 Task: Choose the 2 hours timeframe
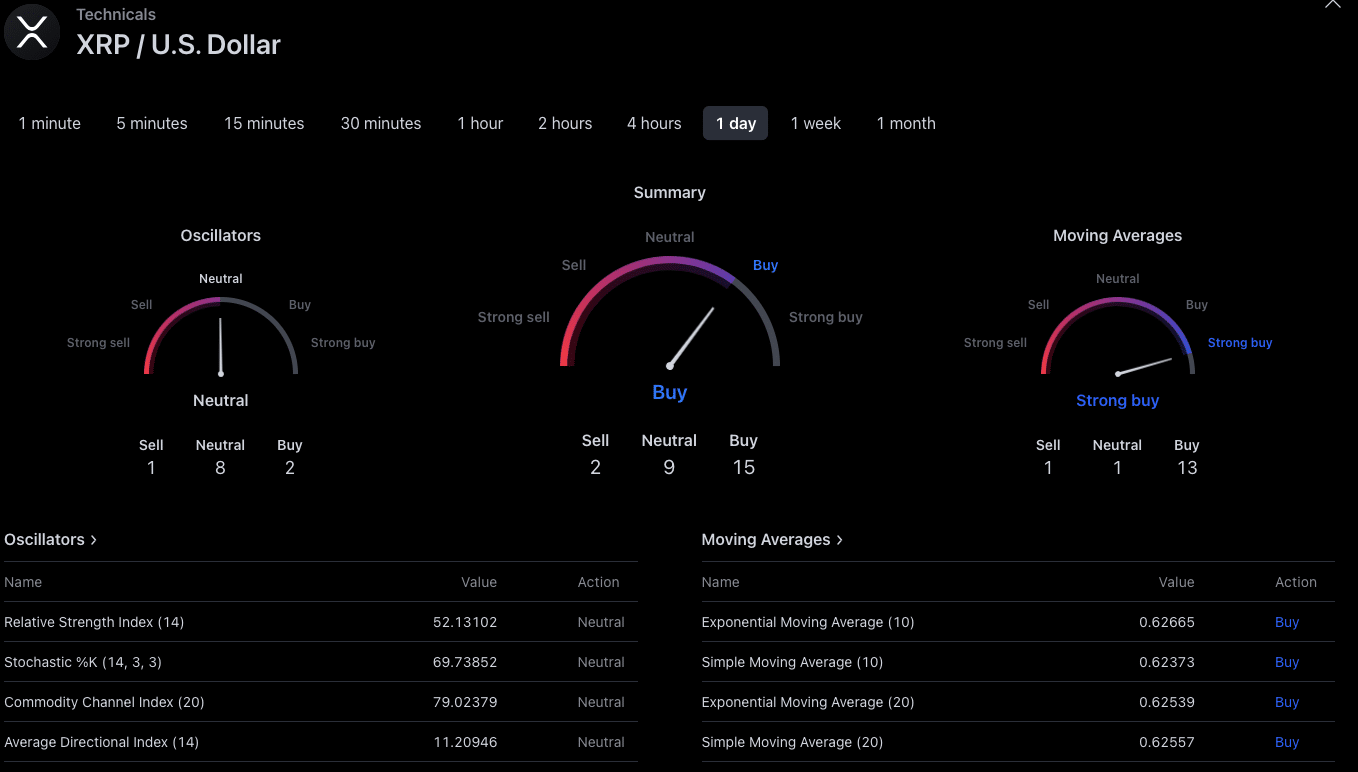point(565,123)
